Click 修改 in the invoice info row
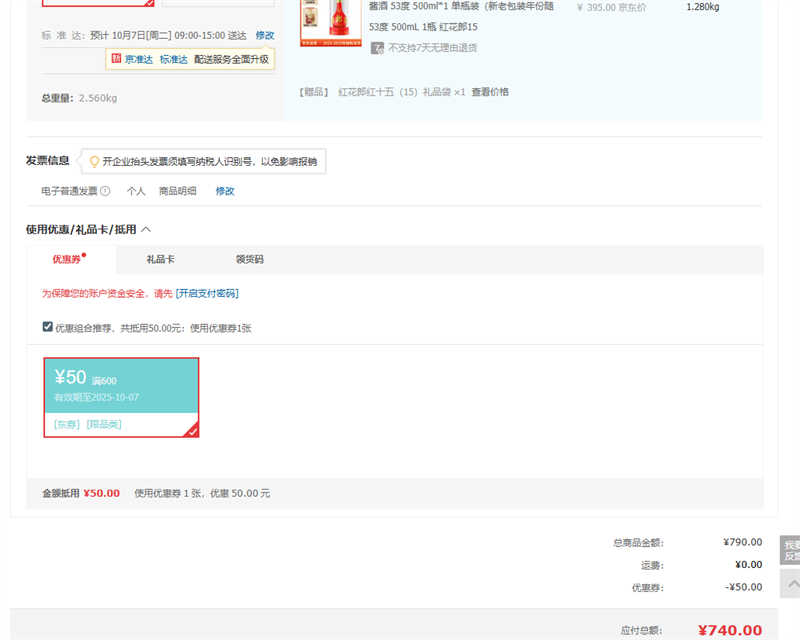The width and height of the screenshot is (800, 640). pos(225,191)
